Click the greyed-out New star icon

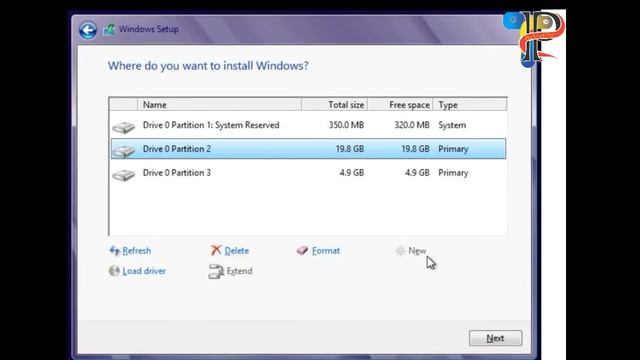[x=400, y=250]
